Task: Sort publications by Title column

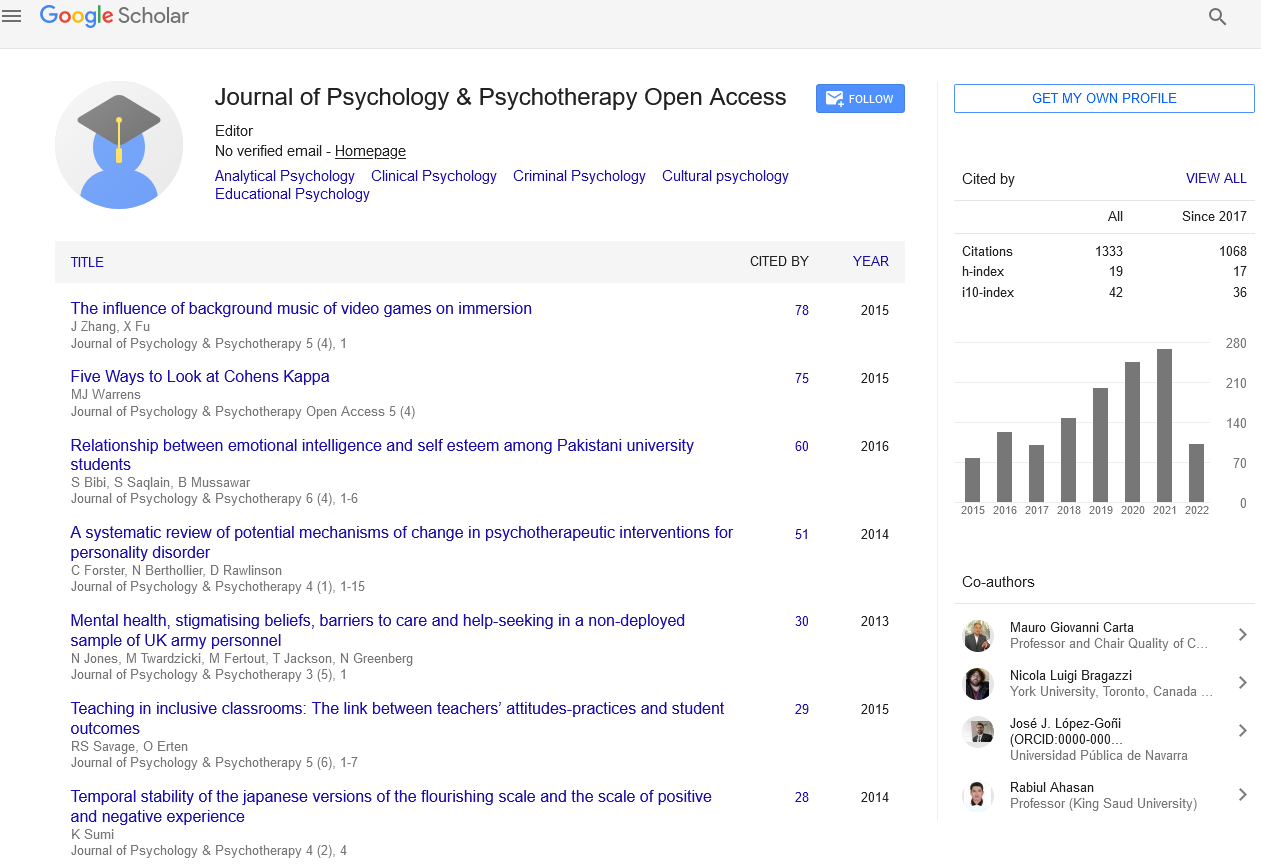Action: point(87,262)
